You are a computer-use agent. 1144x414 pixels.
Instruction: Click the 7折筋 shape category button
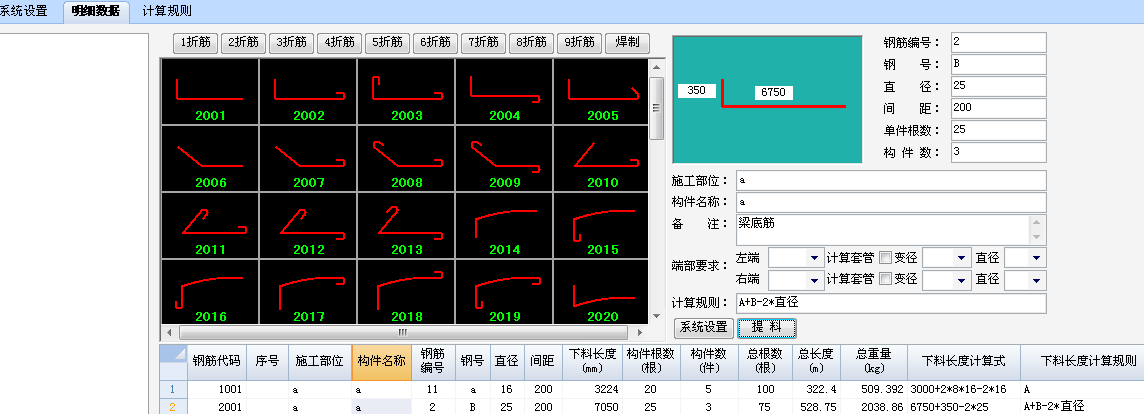click(x=484, y=42)
